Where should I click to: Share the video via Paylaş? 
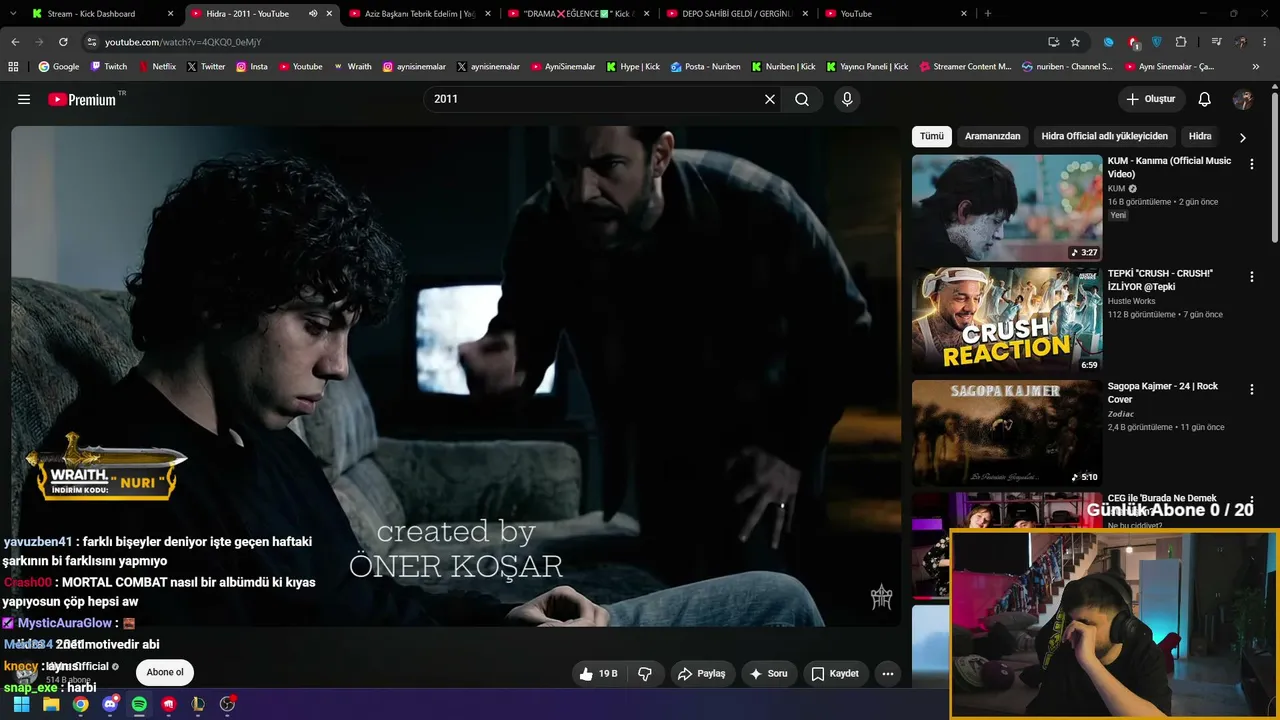click(x=701, y=674)
